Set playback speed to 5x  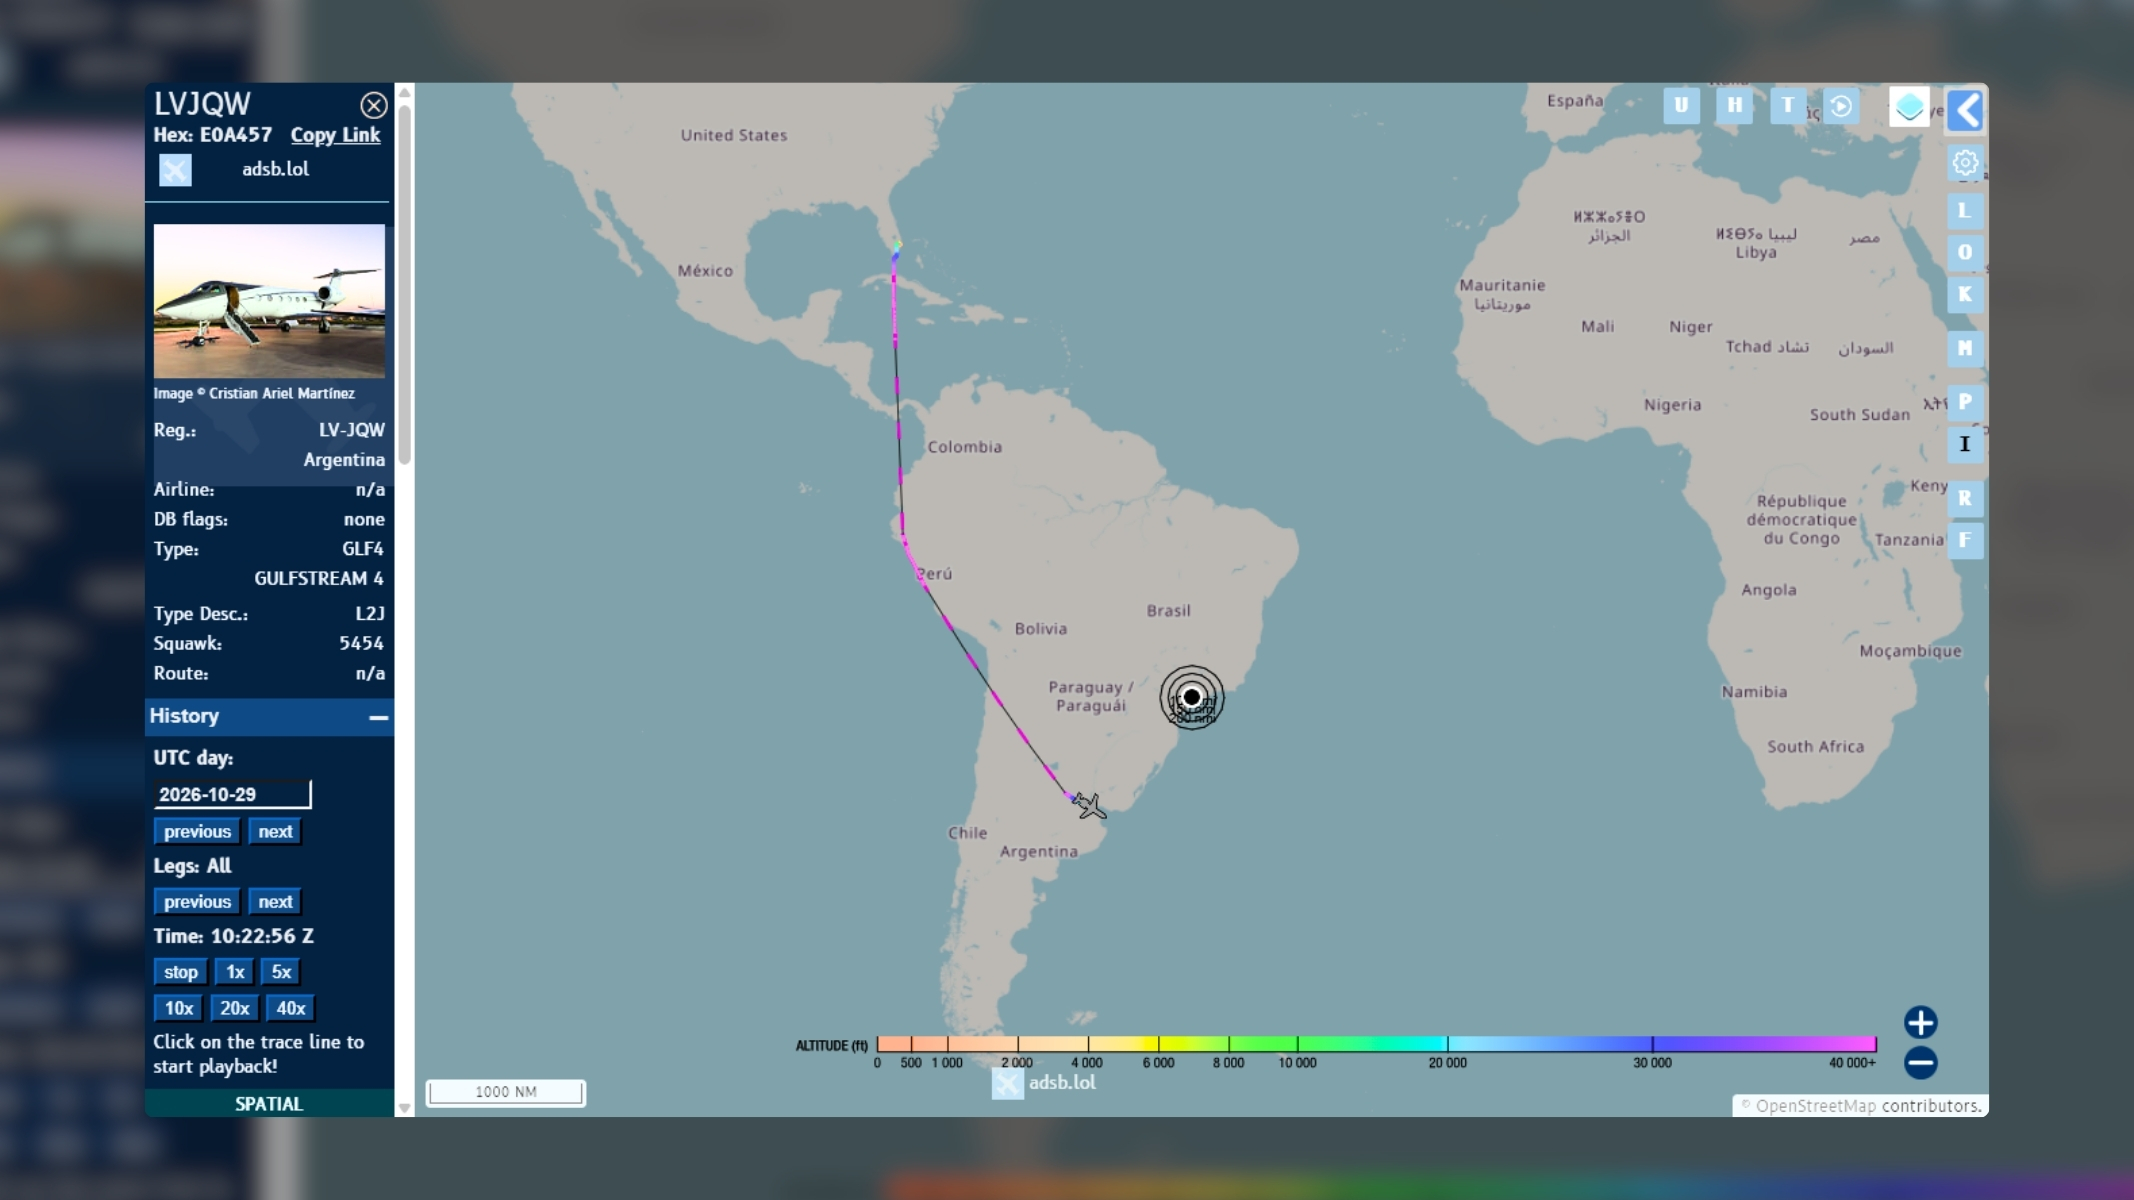pos(281,972)
